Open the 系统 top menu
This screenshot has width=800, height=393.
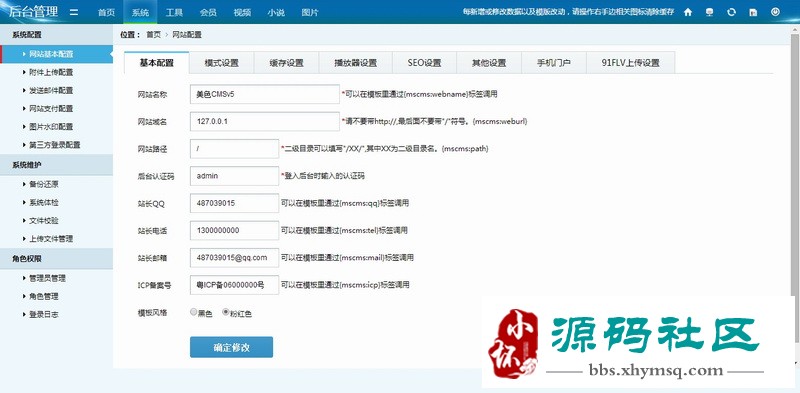(140, 12)
